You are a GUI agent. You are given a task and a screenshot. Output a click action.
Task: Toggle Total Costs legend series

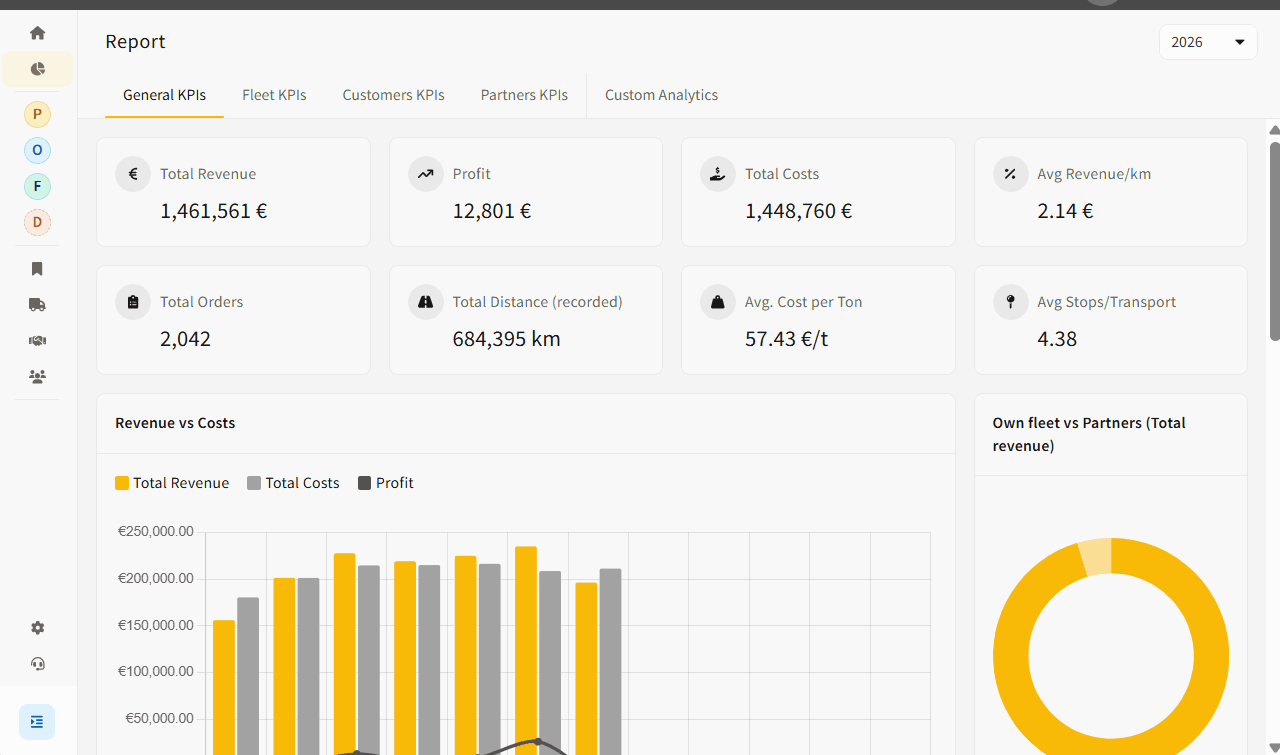point(293,483)
